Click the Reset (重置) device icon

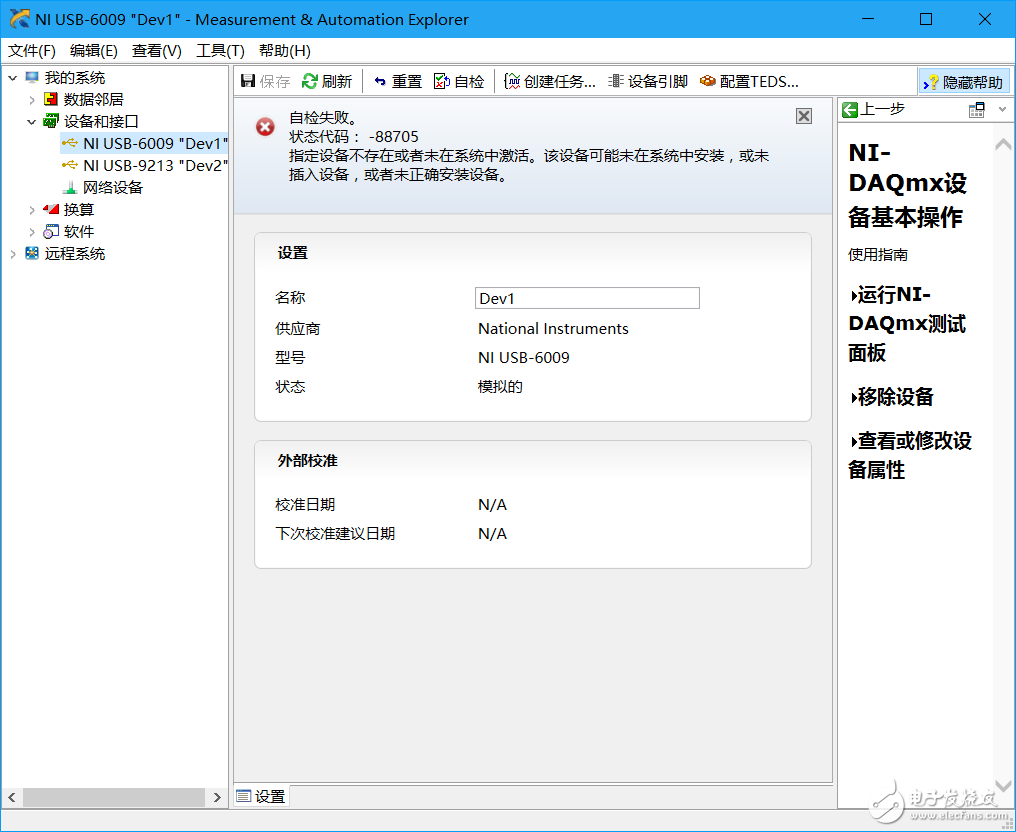pos(380,81)
